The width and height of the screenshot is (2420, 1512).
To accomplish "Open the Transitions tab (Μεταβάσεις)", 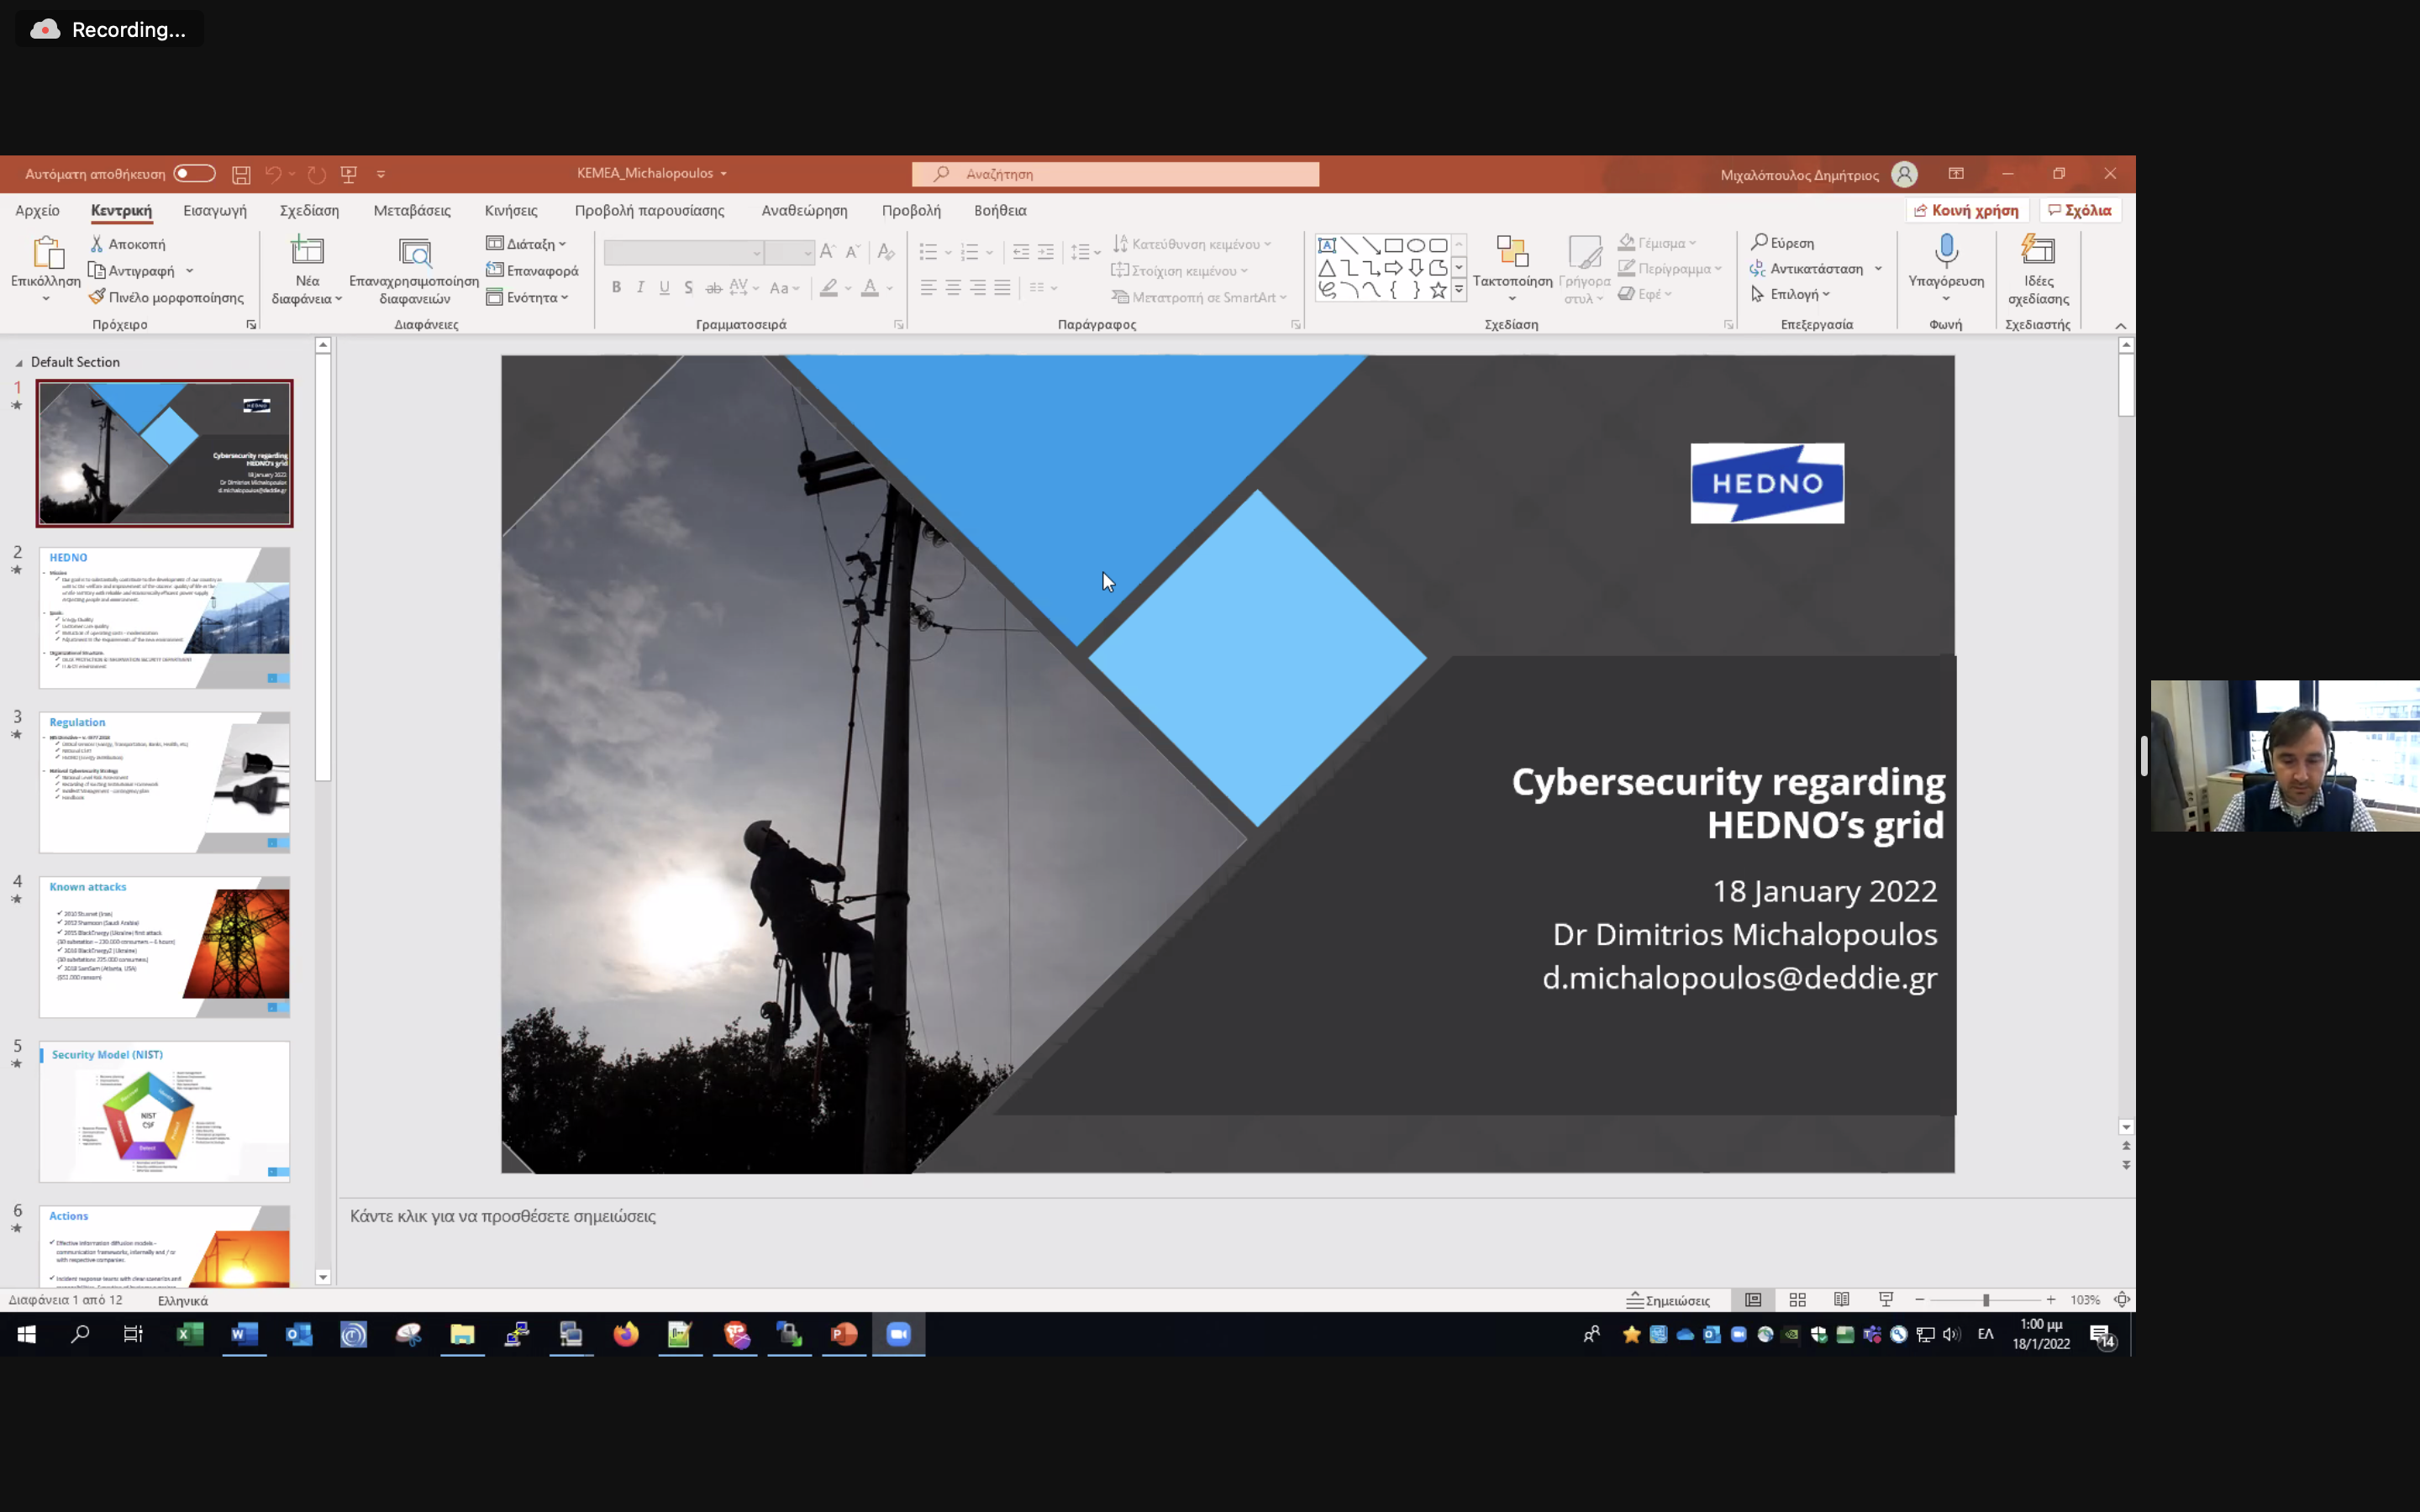I will [411, 210].
